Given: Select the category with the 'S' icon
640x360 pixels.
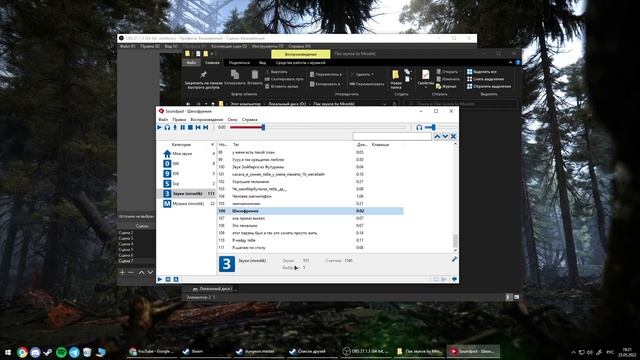Looking at the screenshot, I should 186,184.
